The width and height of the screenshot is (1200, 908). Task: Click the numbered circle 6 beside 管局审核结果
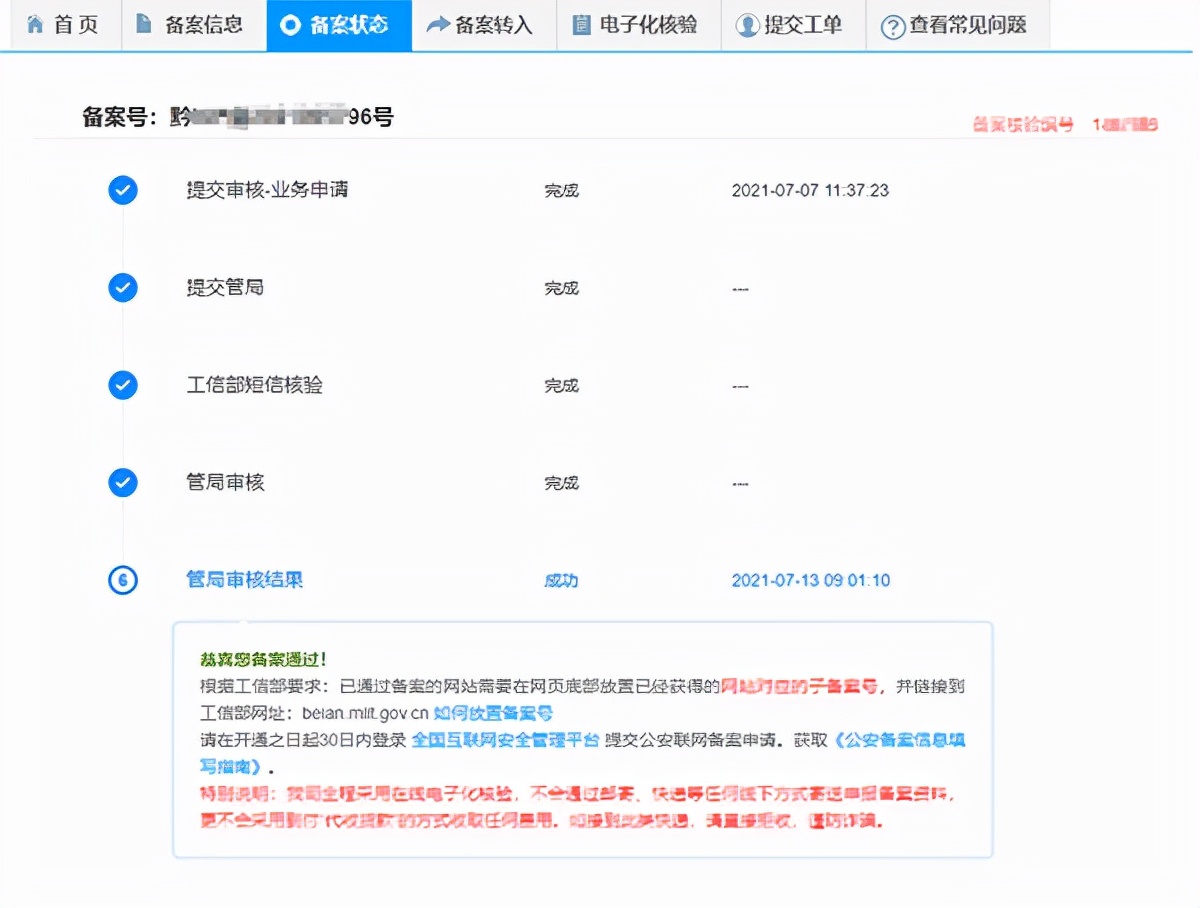[122, 580]
